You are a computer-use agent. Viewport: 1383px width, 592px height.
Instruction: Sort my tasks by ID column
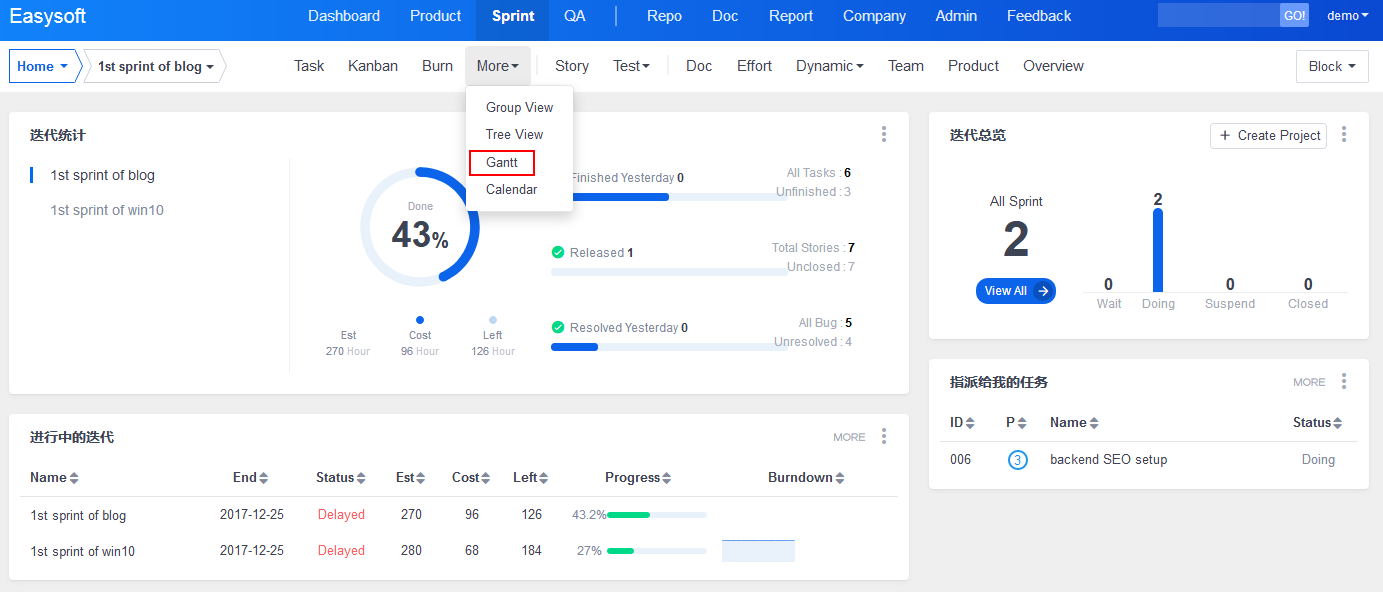[962, 423]
